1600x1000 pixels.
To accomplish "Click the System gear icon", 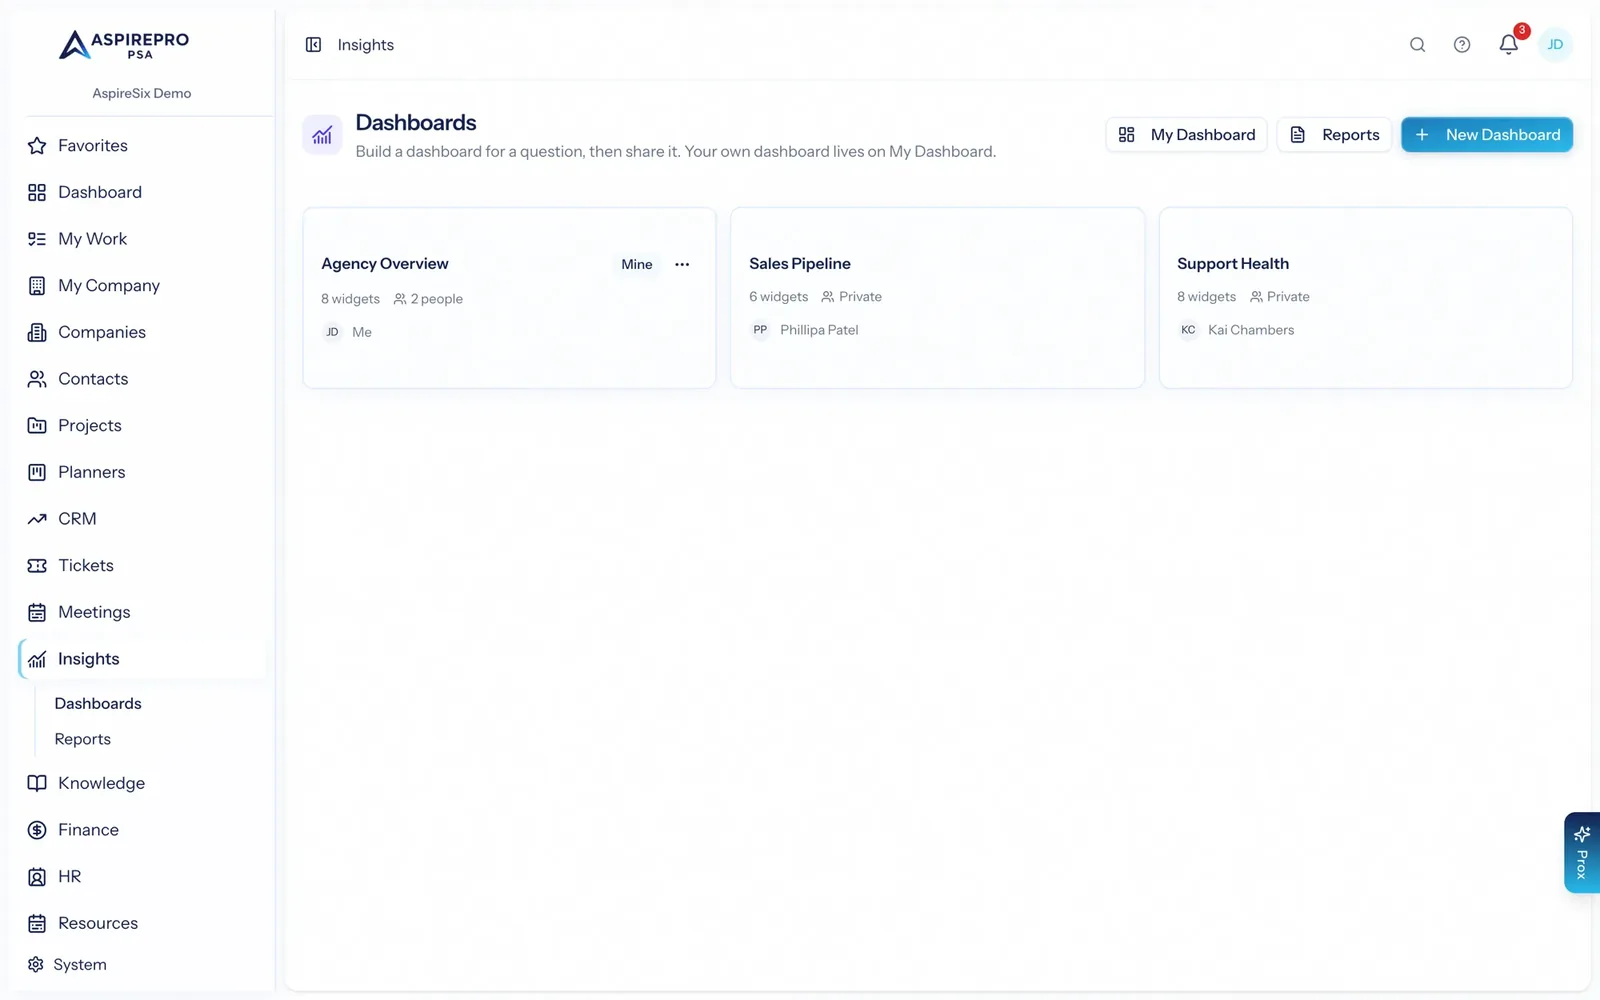I will [36, 965].
